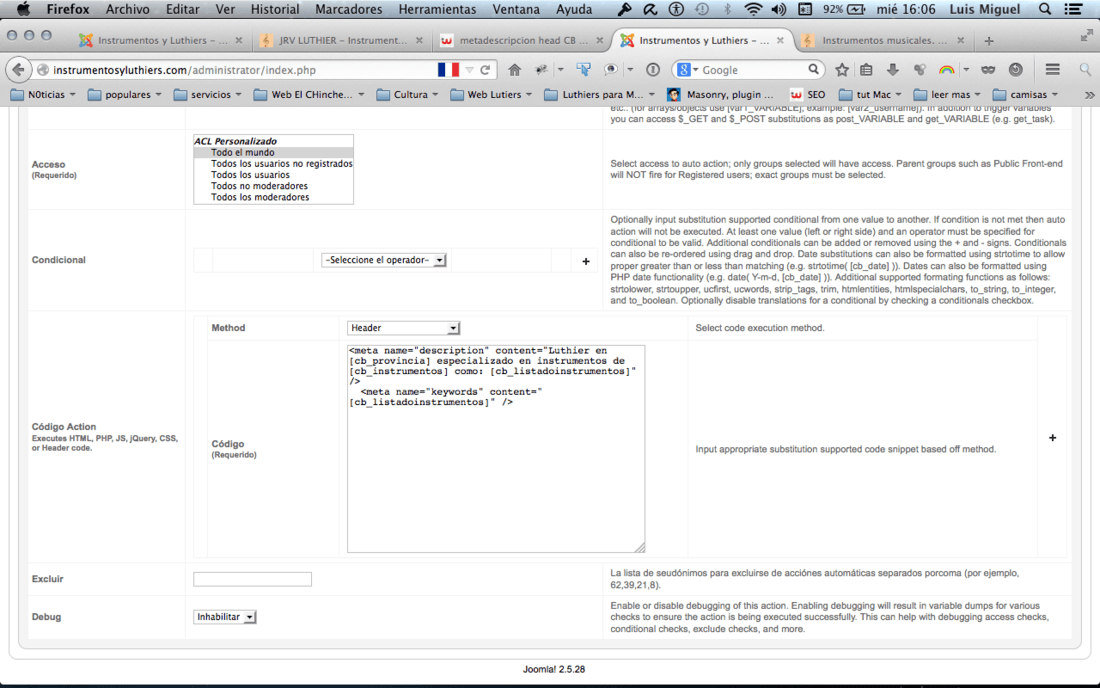
Task: Open the Historial menu
Action: point(275,9)
